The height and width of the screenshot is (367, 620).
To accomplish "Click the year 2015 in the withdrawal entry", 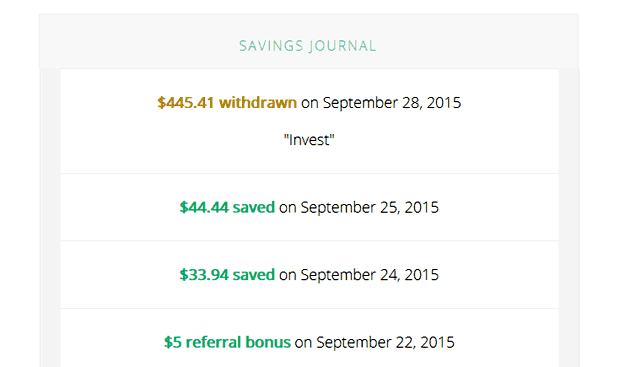I will 444,103.
